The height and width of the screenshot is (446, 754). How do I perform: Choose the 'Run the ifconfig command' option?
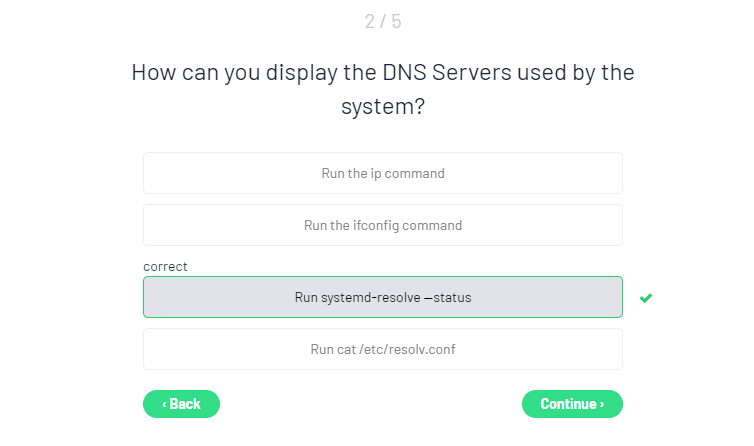pyautogui.click(x=383, y=225)
